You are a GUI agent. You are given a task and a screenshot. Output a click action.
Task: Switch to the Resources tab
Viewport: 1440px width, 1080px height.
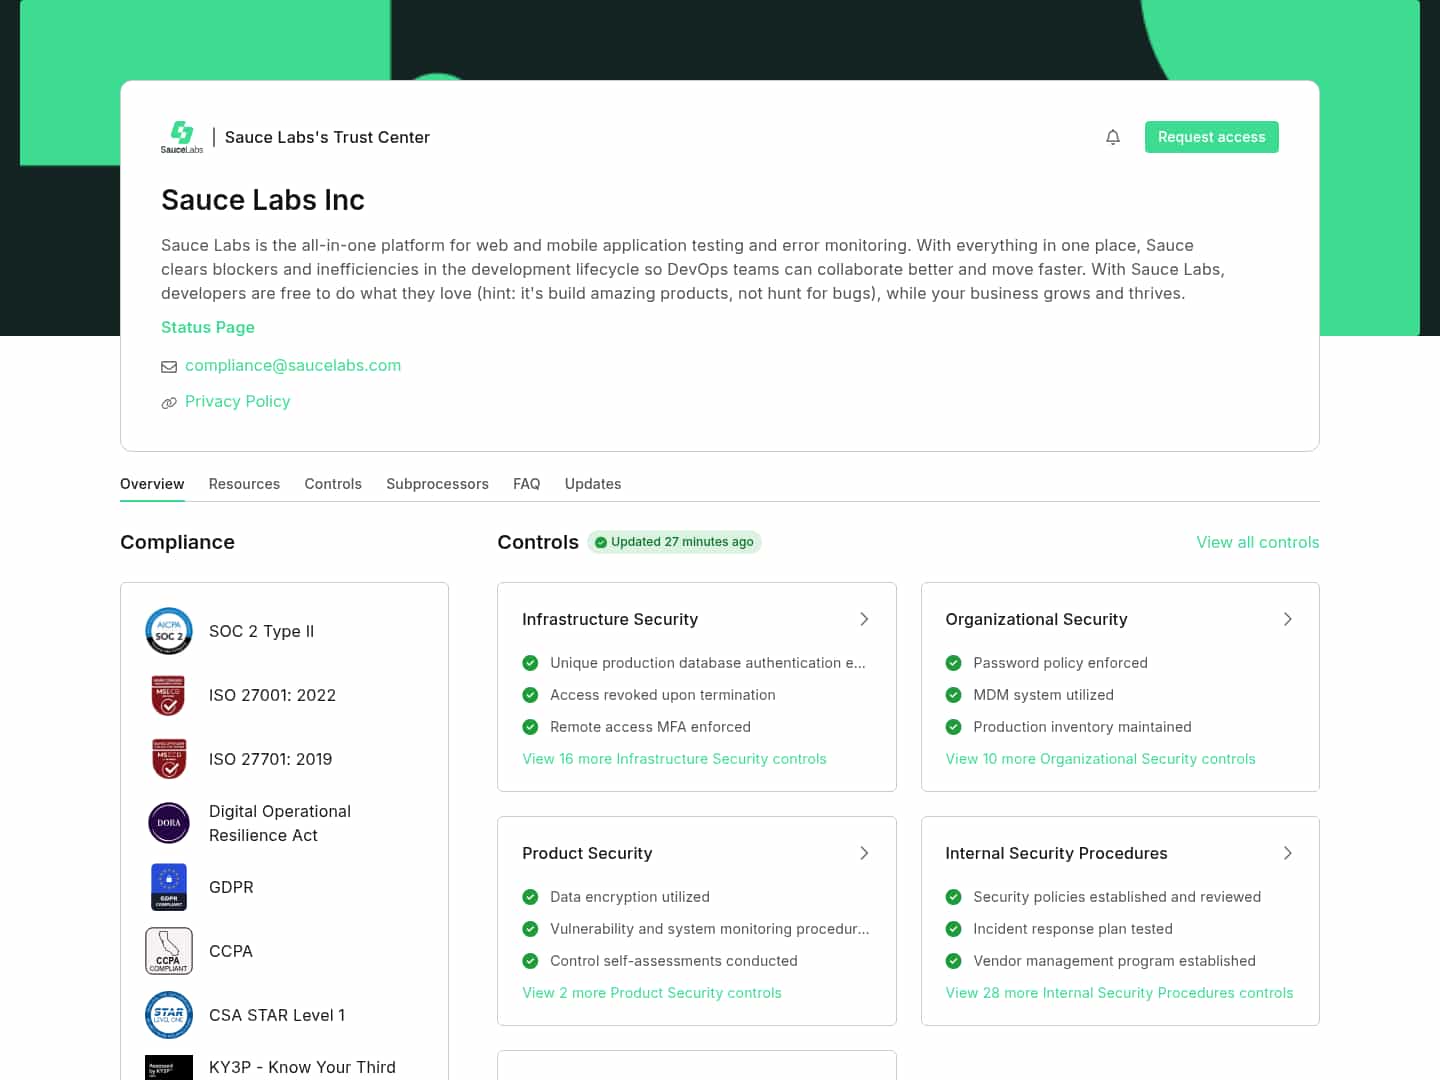[x=244, y=484]
